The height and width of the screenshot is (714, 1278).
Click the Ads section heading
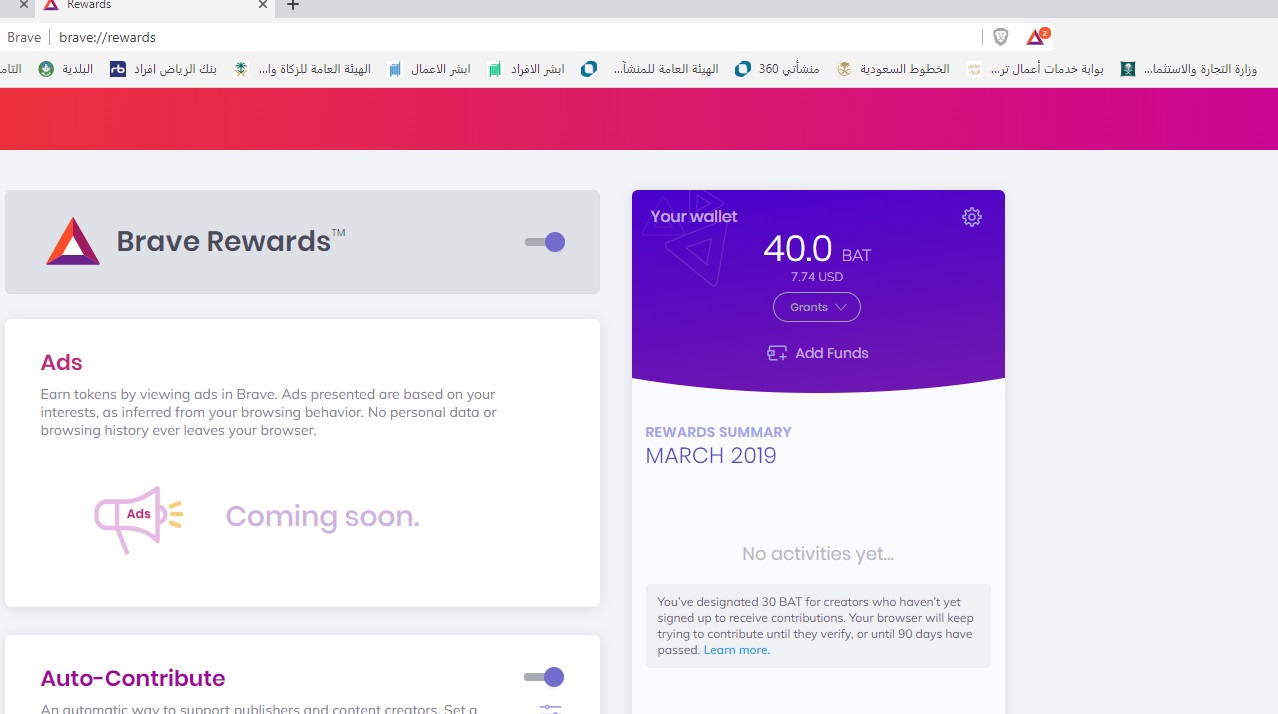pos(61,362)
